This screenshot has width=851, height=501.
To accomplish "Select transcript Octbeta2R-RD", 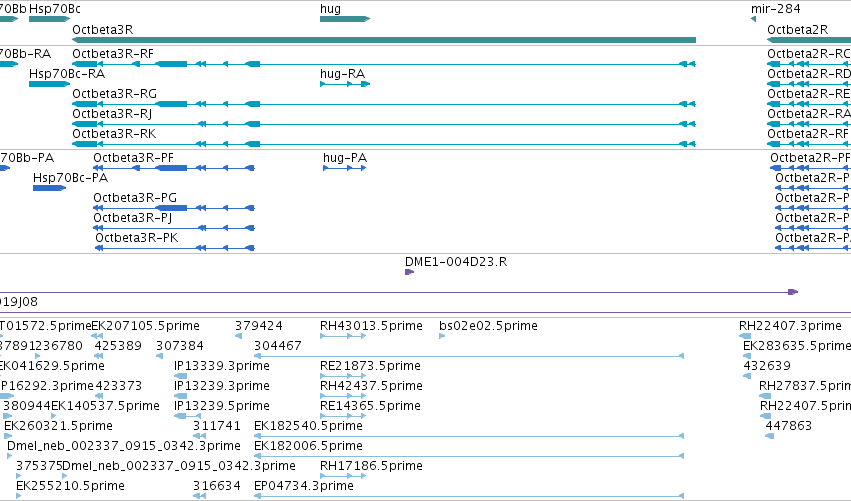I will coord(809,74).
